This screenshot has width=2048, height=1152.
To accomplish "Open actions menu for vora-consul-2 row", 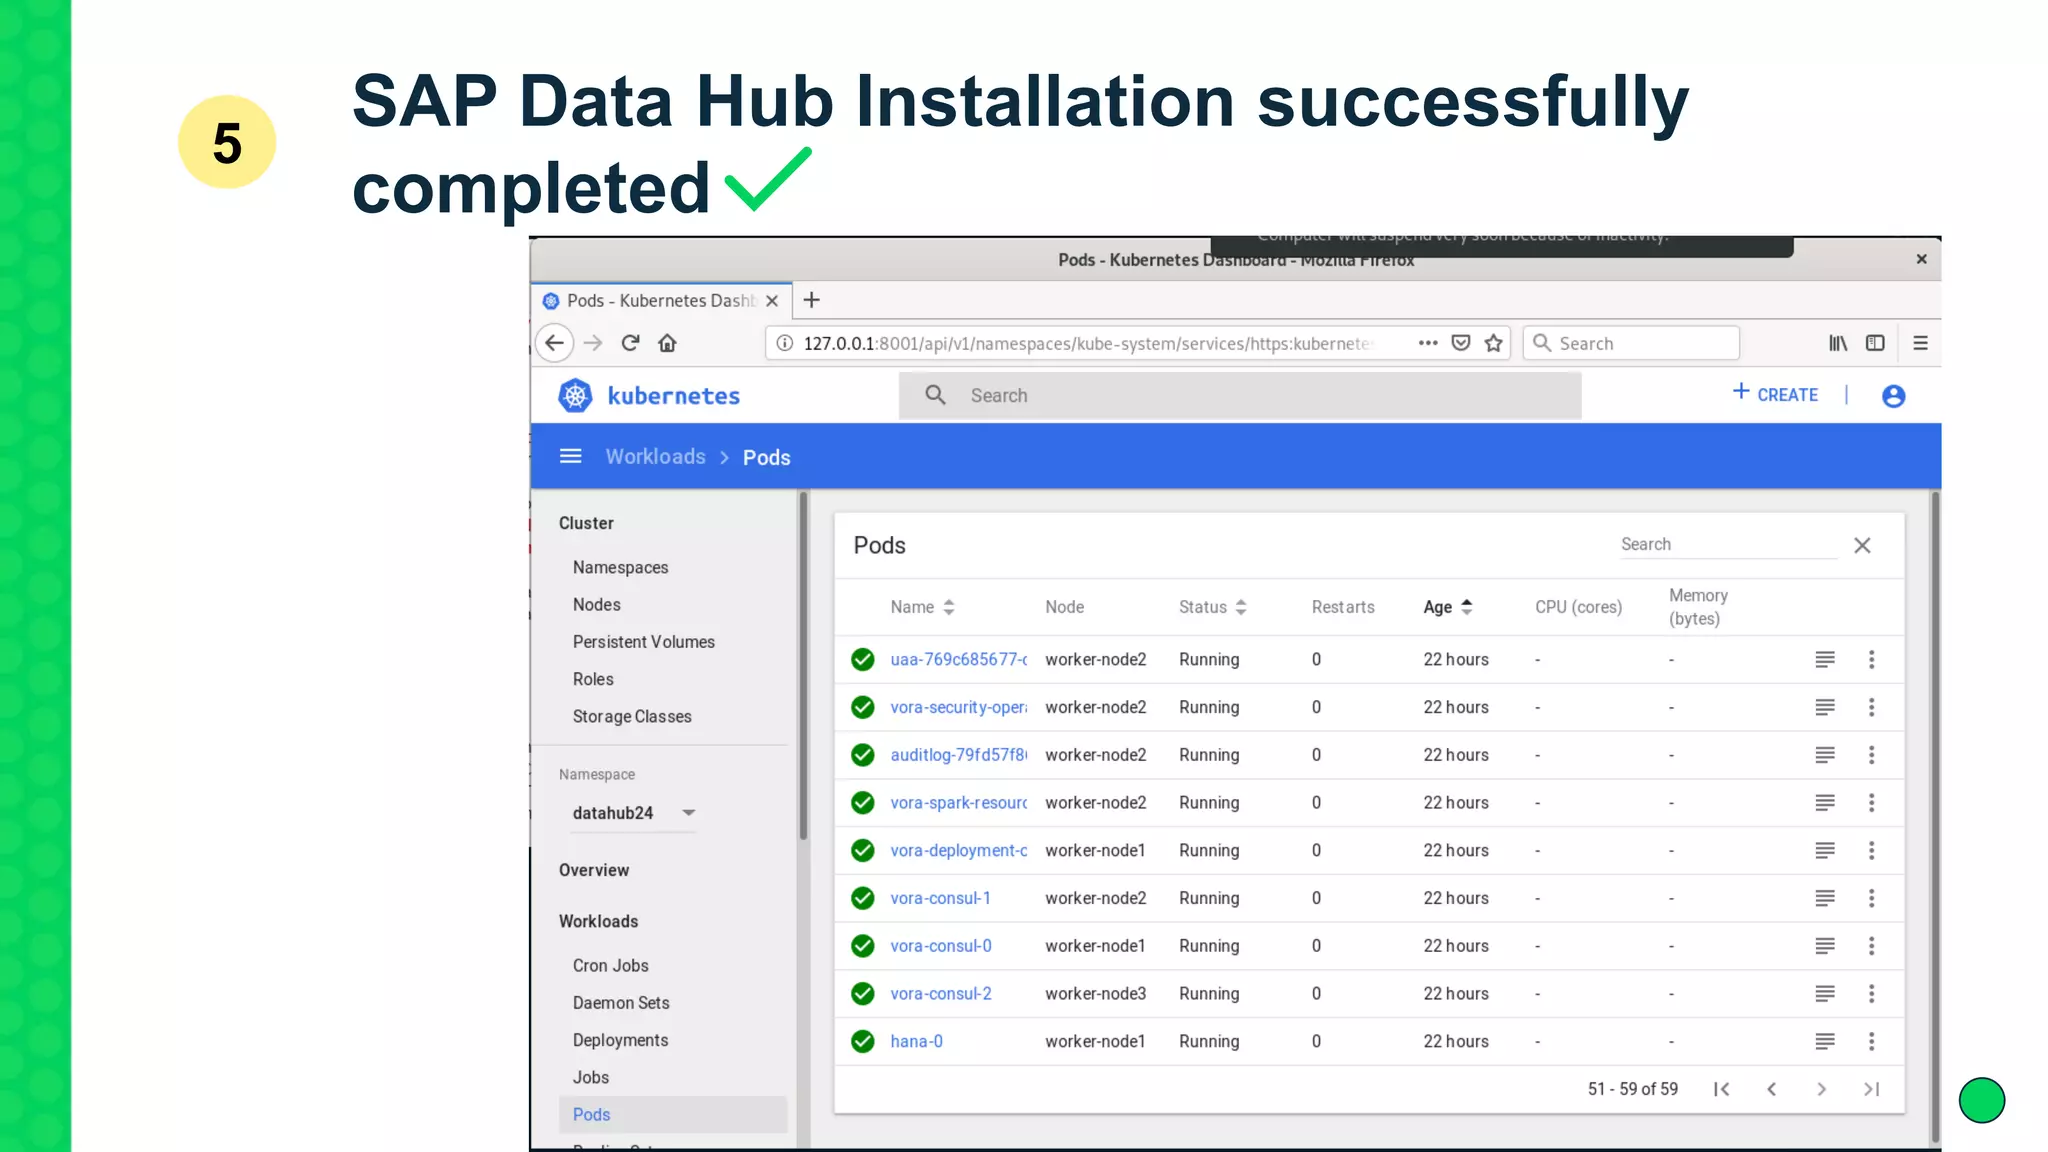I will pos(1871,994).
